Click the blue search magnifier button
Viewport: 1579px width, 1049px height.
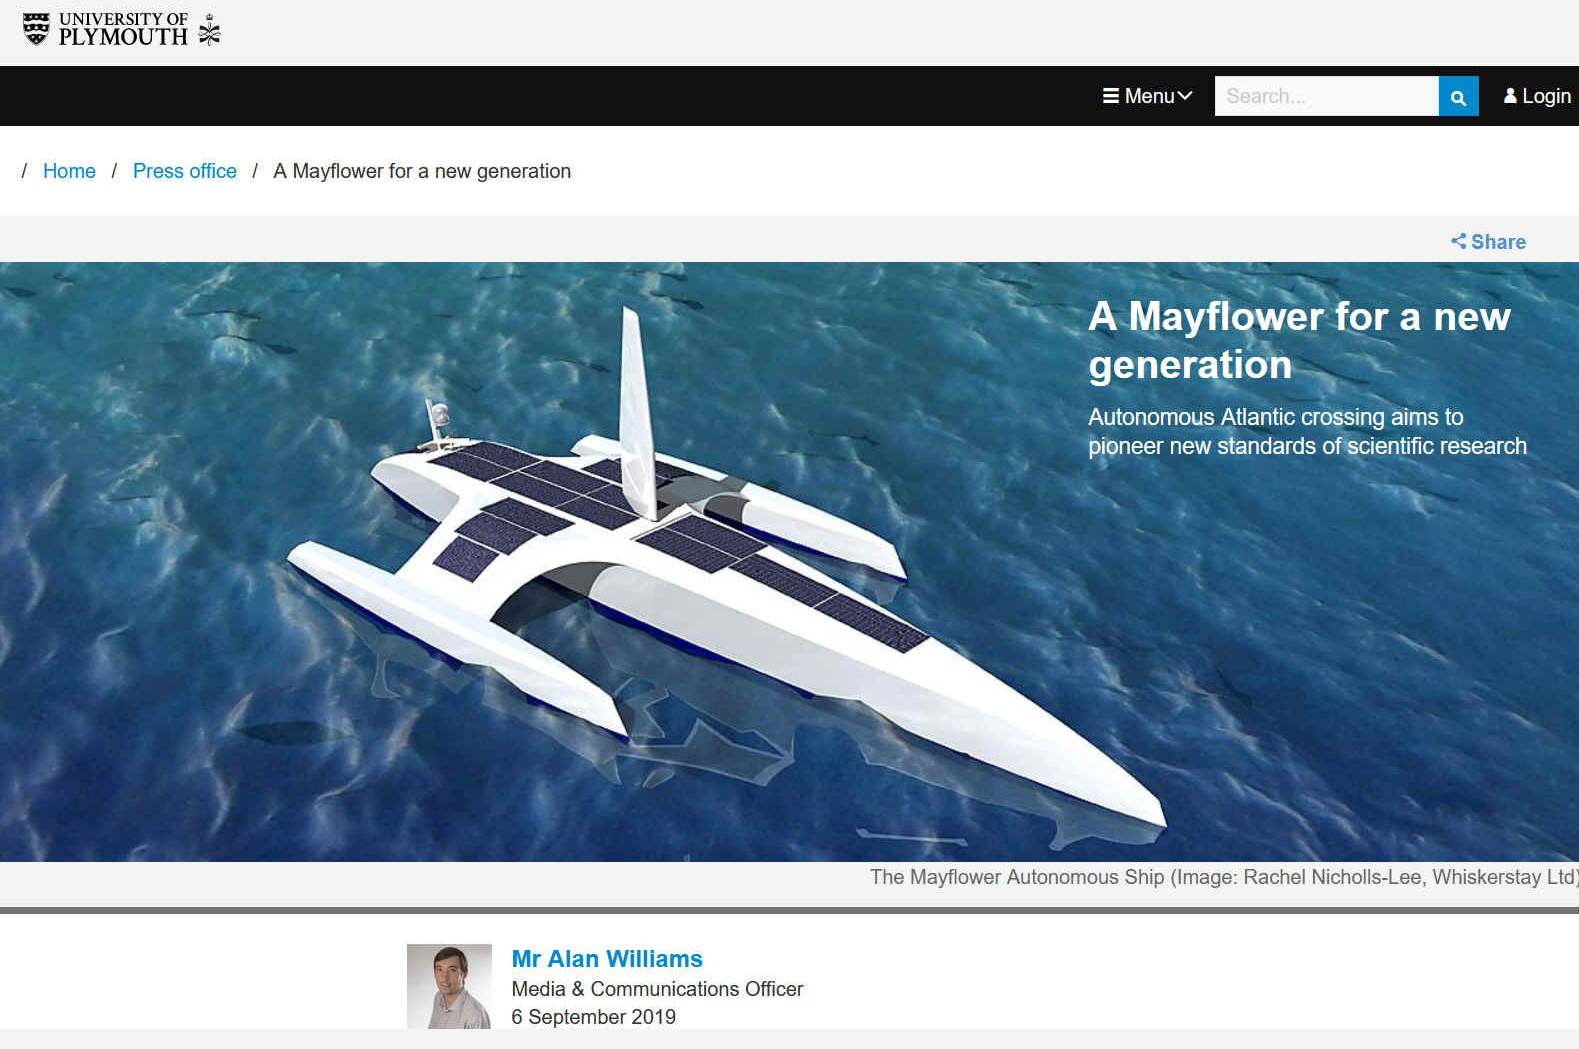pos(1458,96)
